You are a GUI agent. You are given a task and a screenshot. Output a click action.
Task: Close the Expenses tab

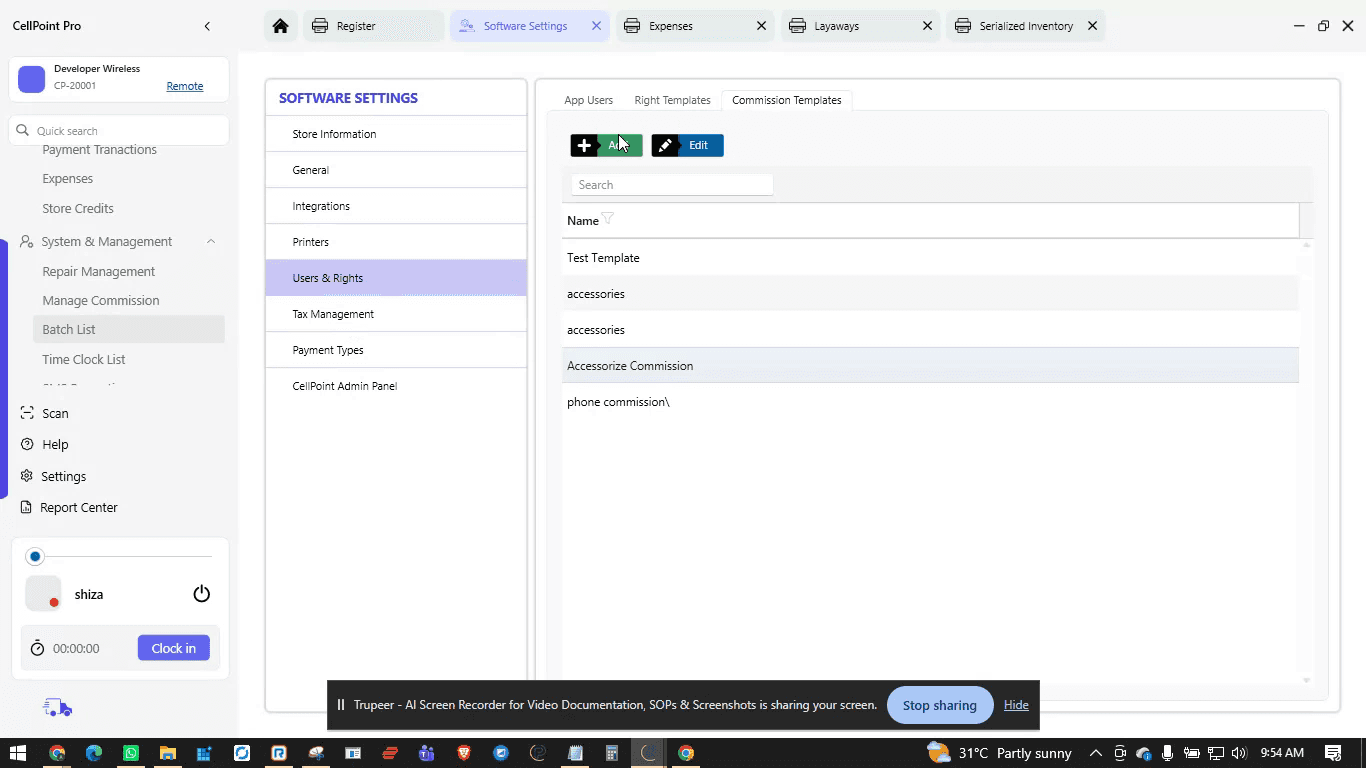(x=761, y=26)
